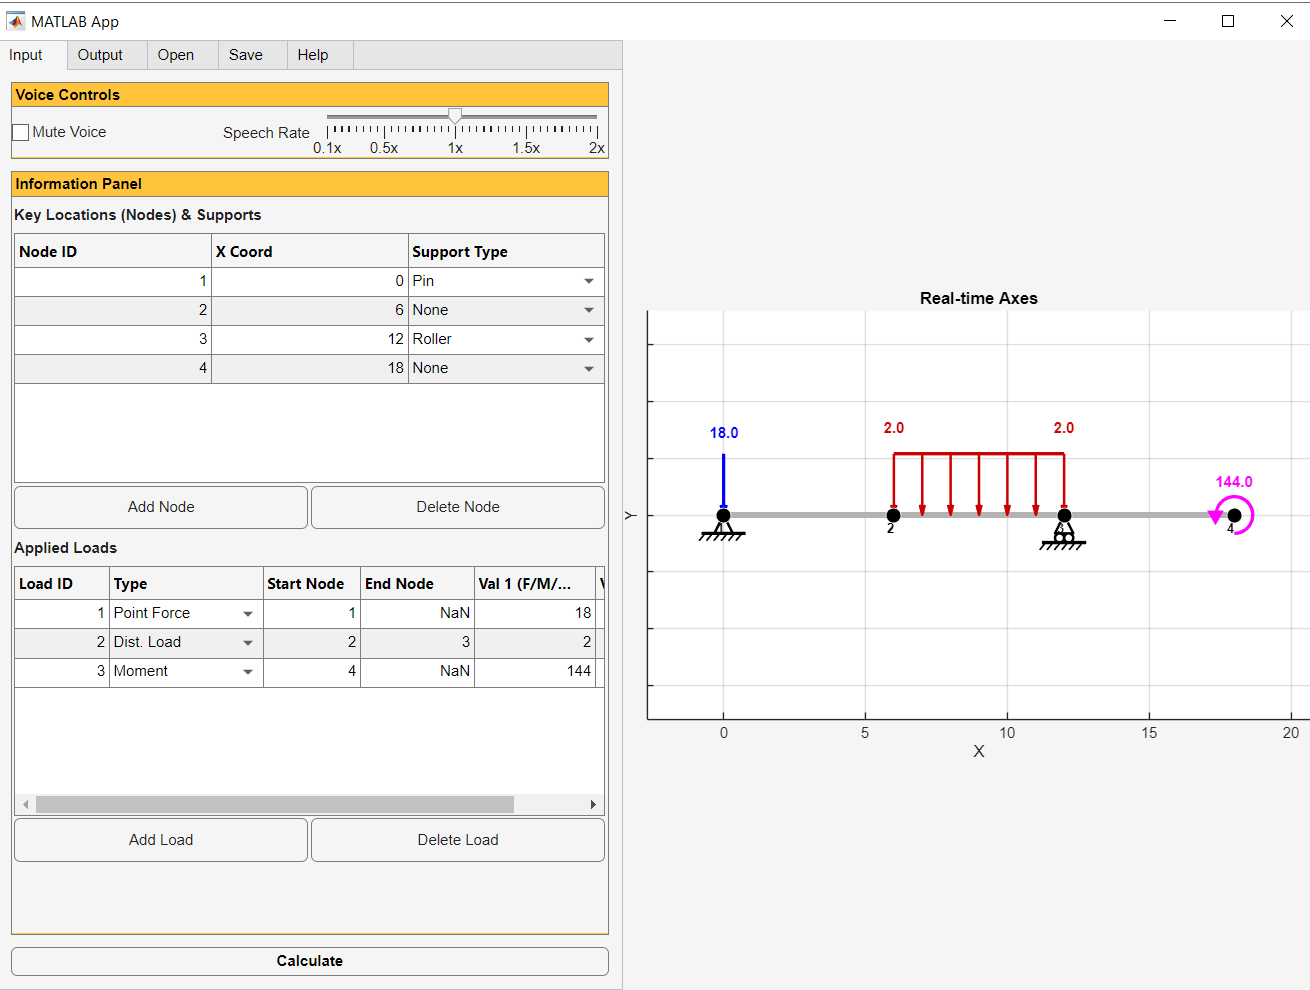This screenshot has width=1310, height=990.
Task: Open the Point Force load type dropdown
Action: coord(248,613)
